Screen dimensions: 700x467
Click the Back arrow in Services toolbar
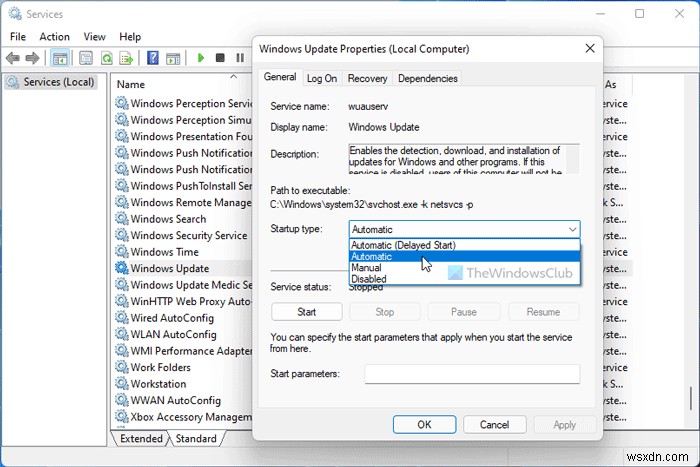point(13,58)
